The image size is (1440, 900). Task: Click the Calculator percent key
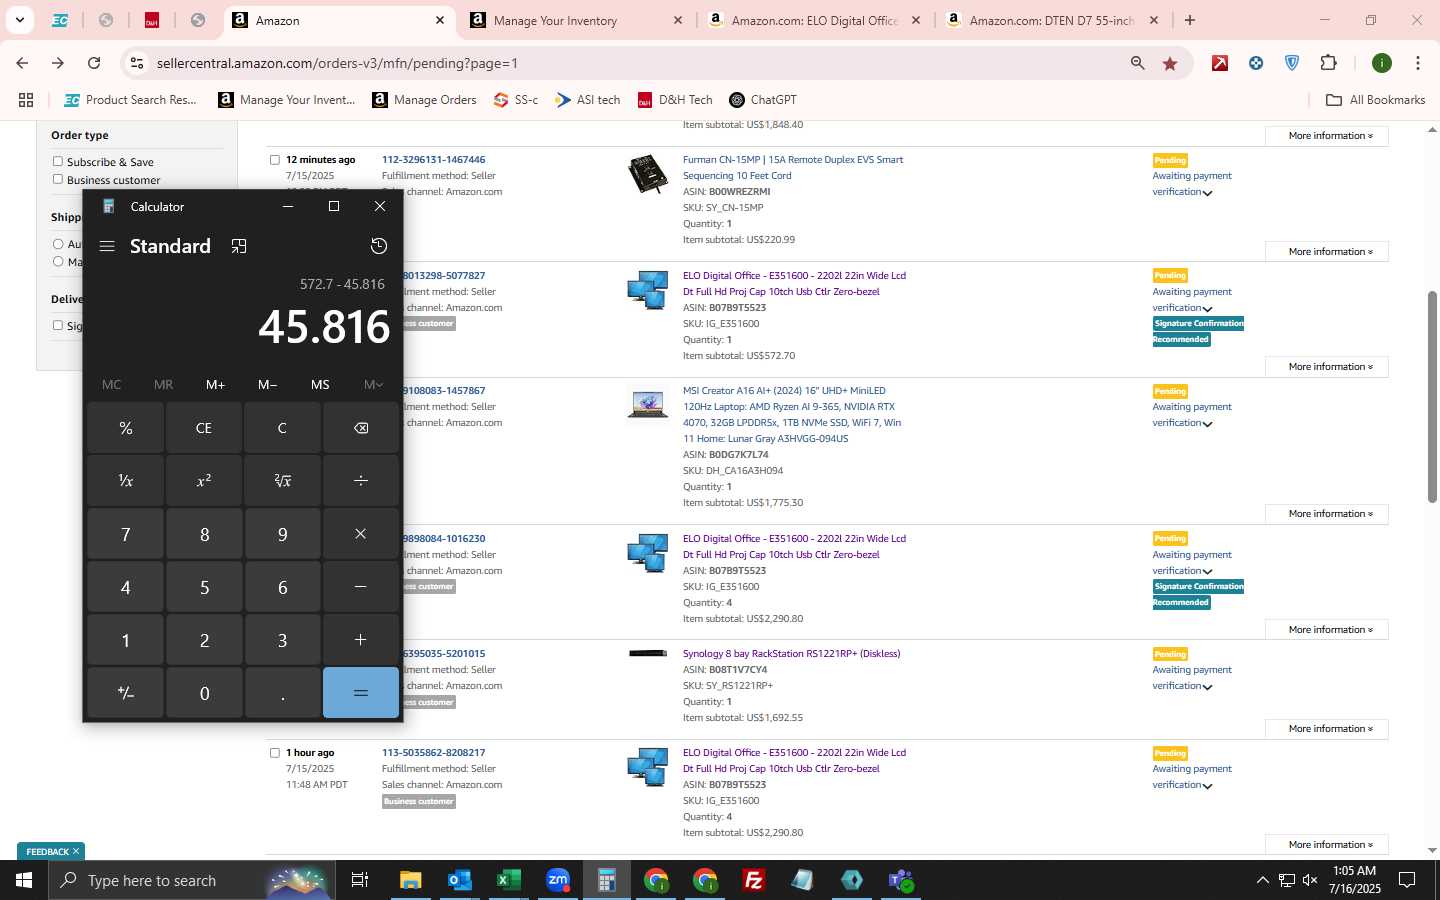tap(126, 428)
